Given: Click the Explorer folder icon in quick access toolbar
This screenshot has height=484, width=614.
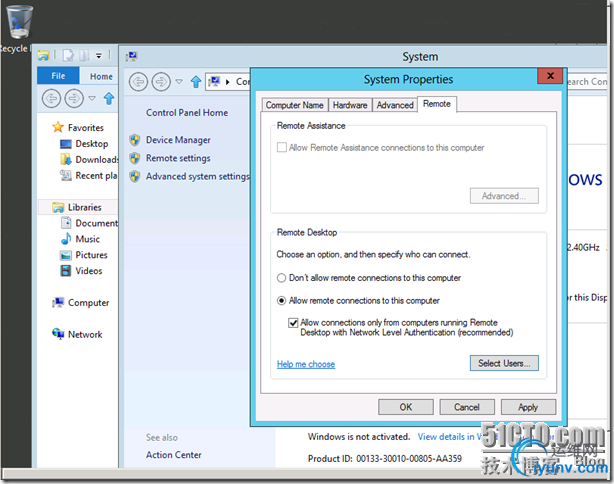Looking at the screenshot, I should pos(43,56).
